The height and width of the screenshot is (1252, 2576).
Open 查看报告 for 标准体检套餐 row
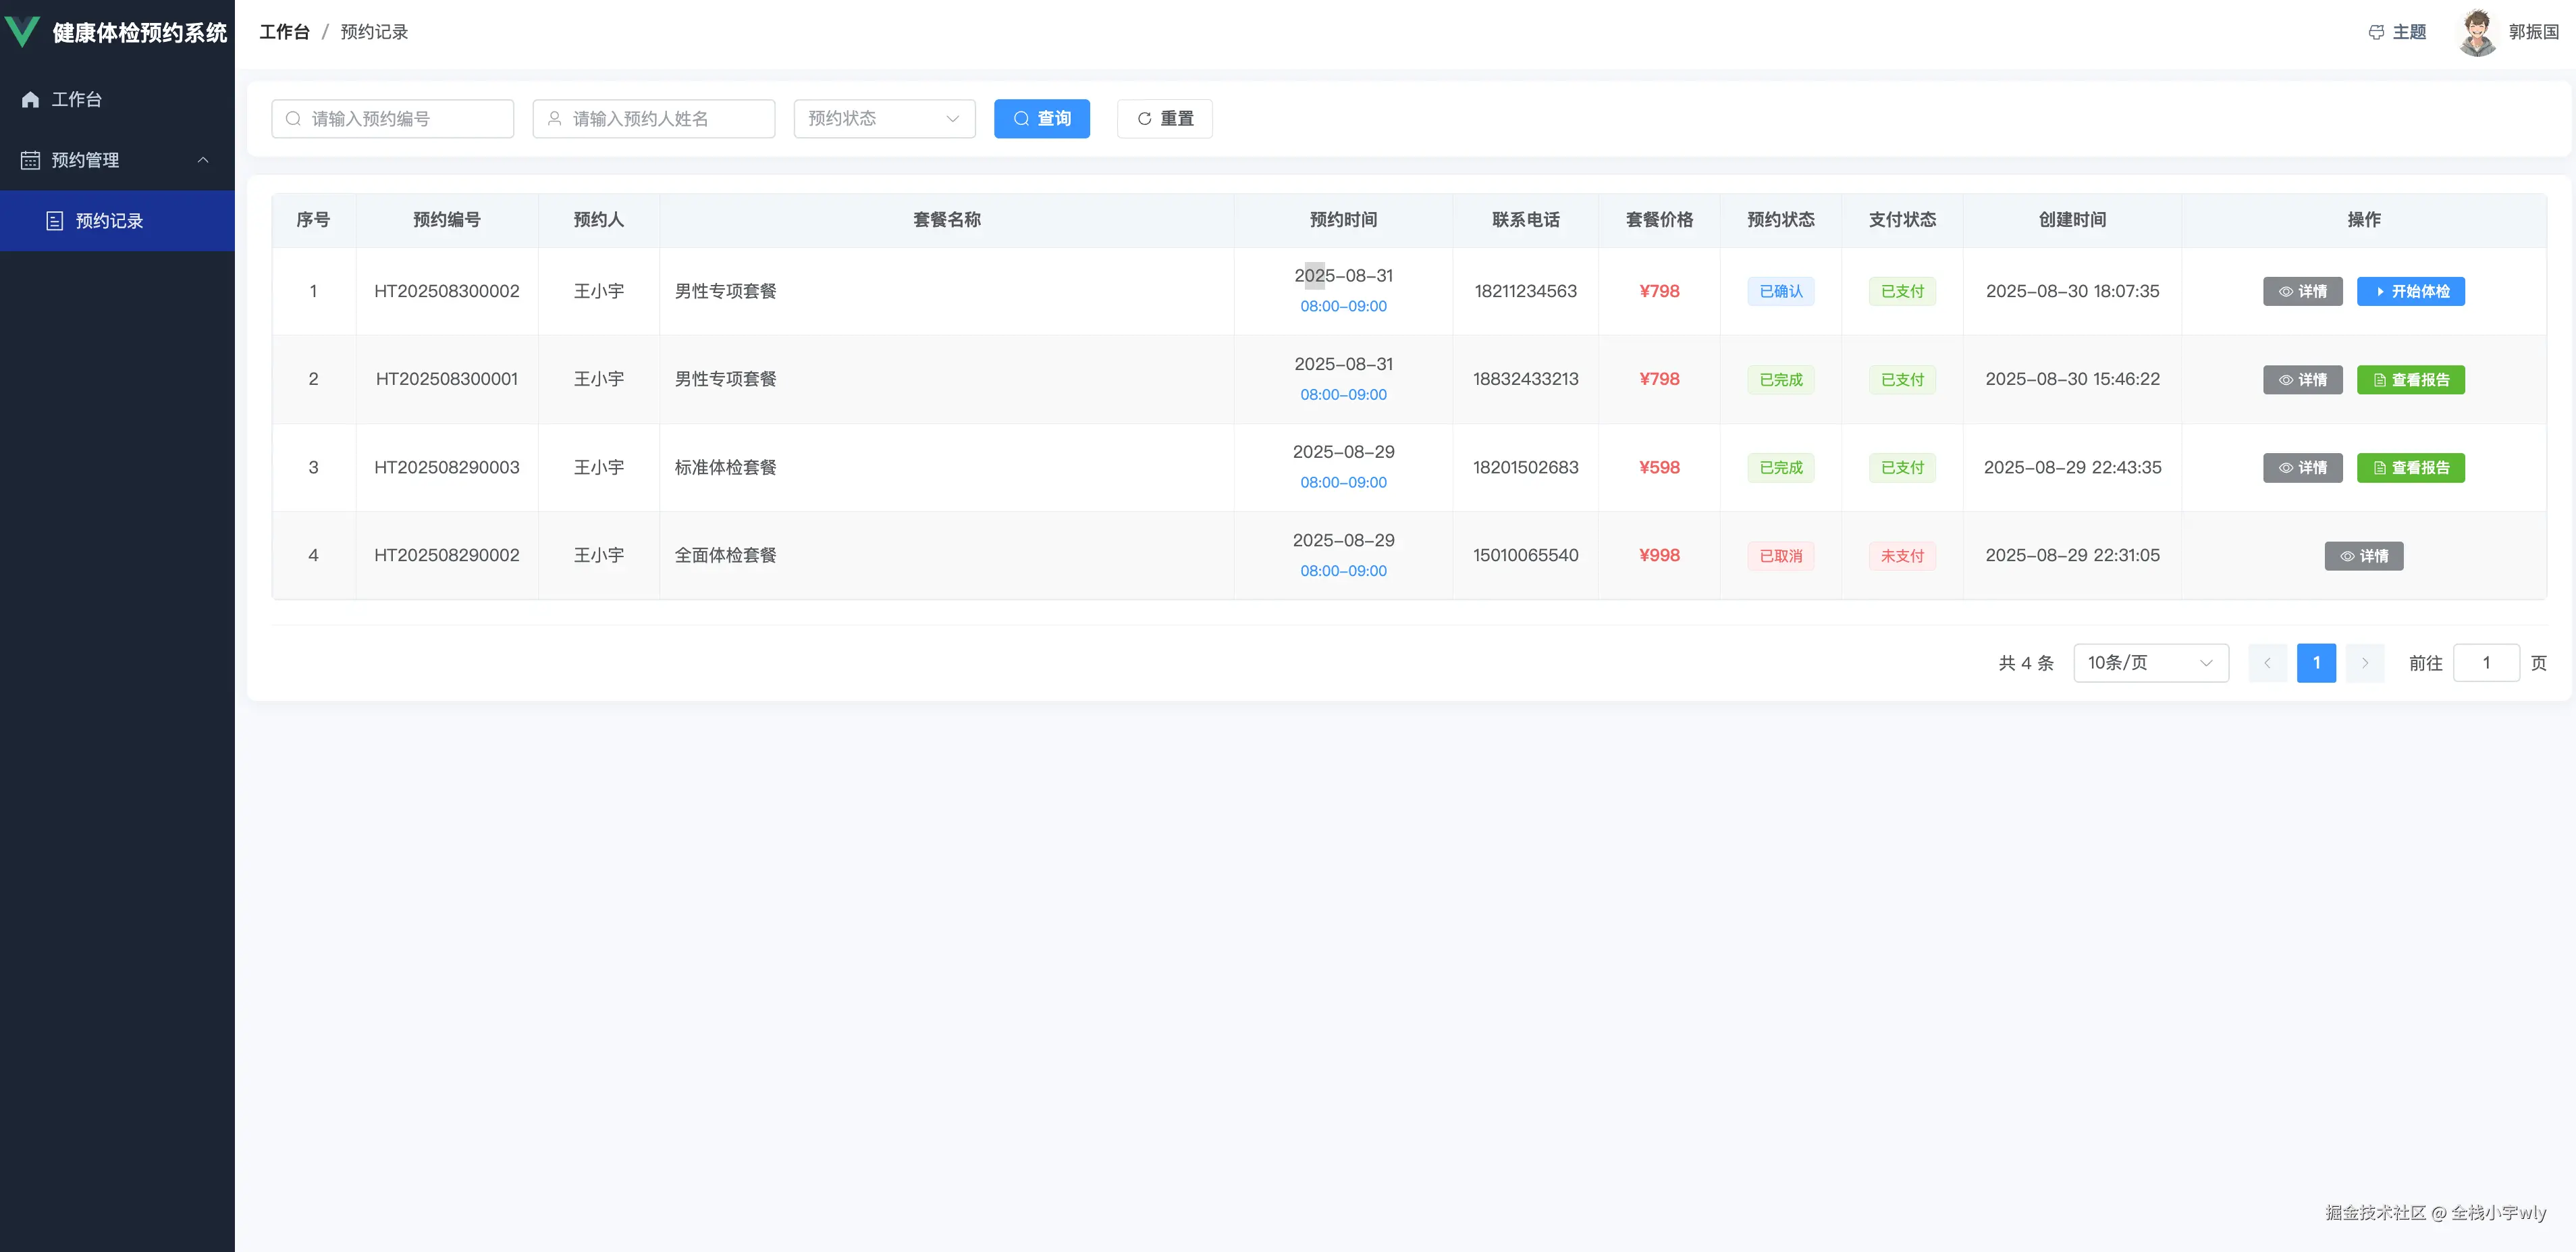tap(2410, 468)
